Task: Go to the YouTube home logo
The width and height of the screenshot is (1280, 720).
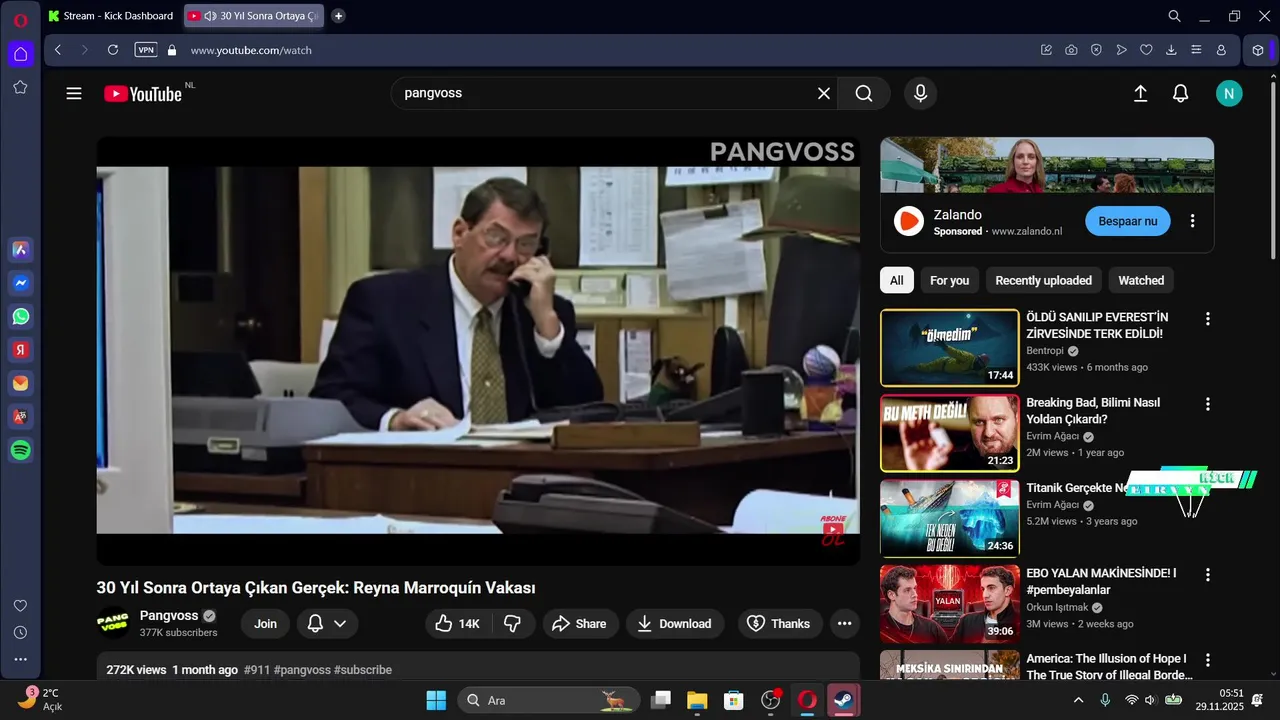Action: click(143, 94)
